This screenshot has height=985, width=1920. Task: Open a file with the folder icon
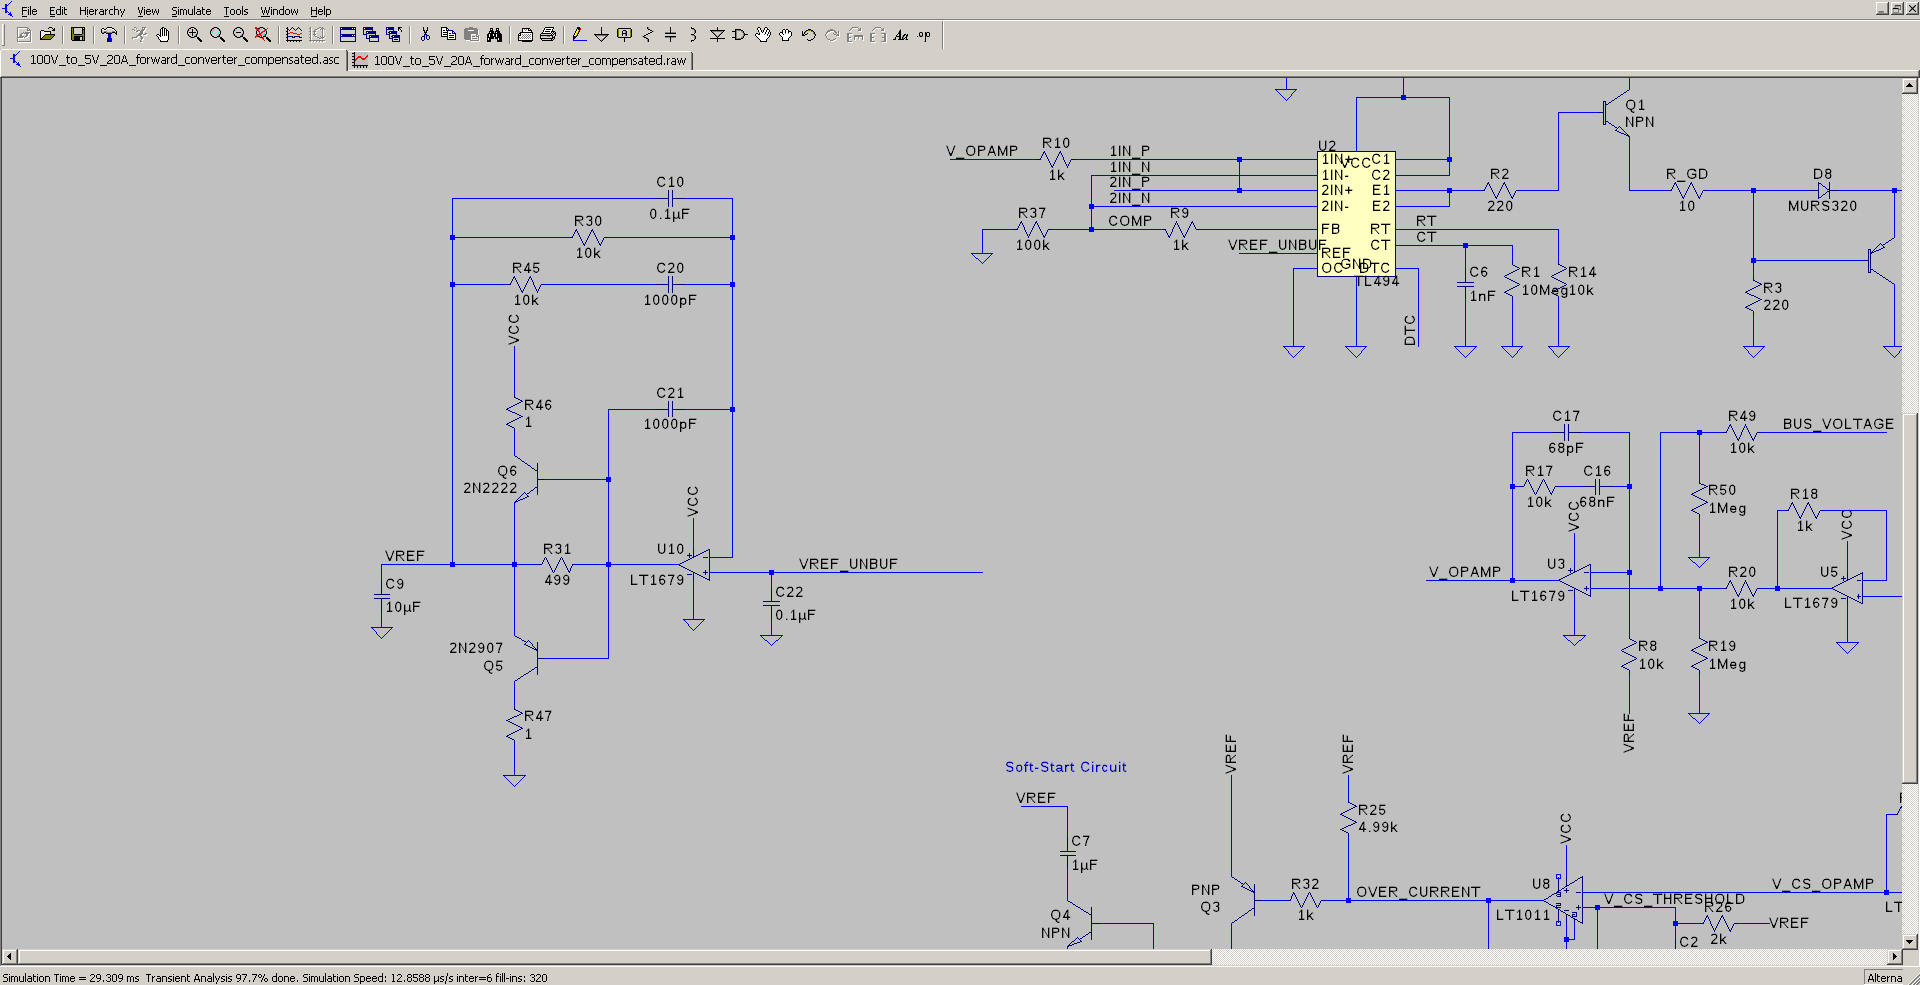tap(47, 35)
